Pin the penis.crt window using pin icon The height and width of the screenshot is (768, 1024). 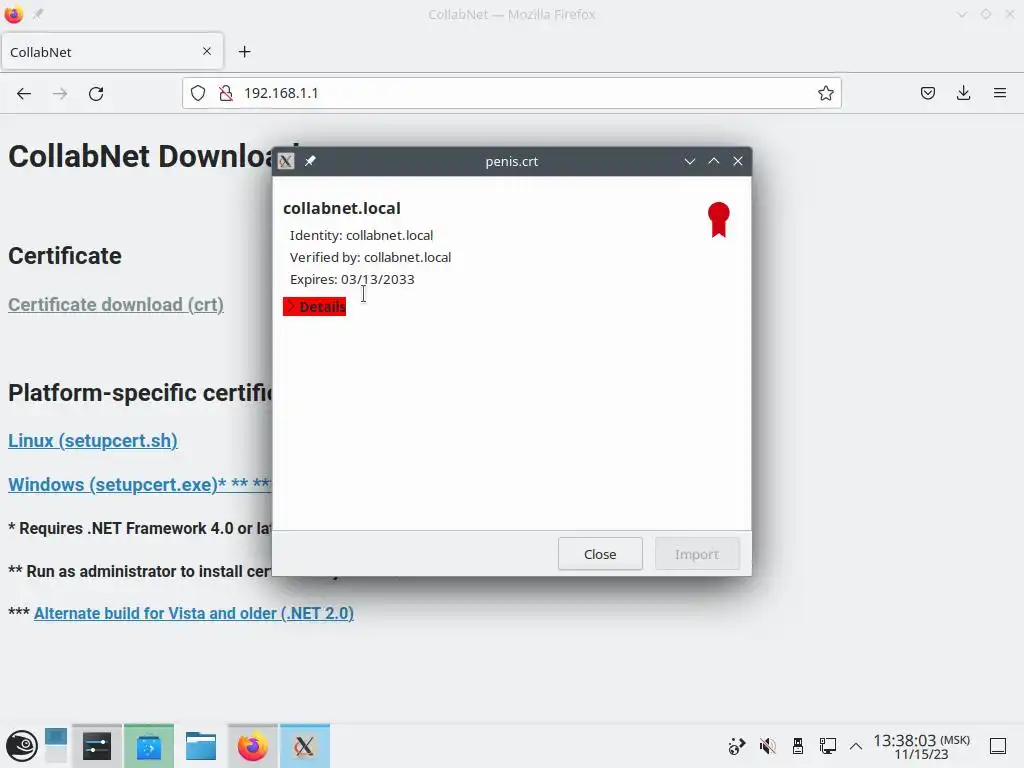click(310, 161)
